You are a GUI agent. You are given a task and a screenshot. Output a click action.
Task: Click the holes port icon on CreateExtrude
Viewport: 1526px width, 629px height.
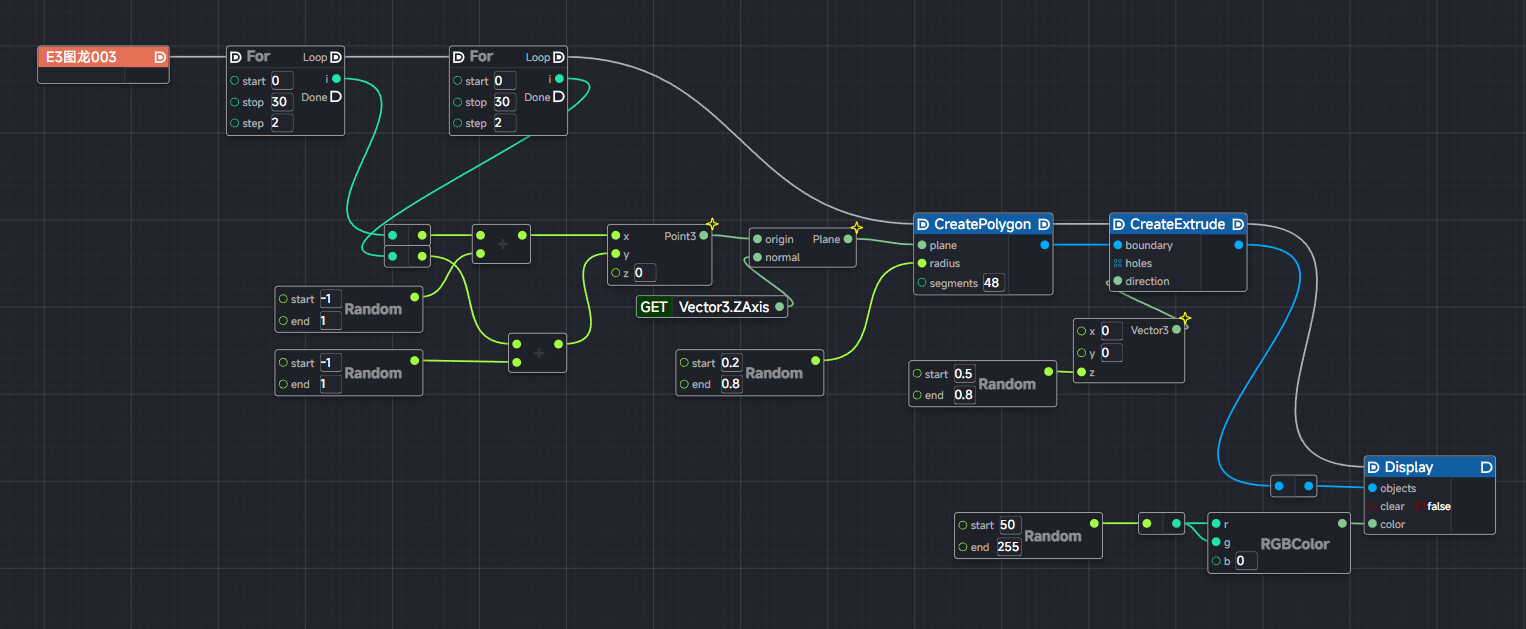[x=1117, y=263]
